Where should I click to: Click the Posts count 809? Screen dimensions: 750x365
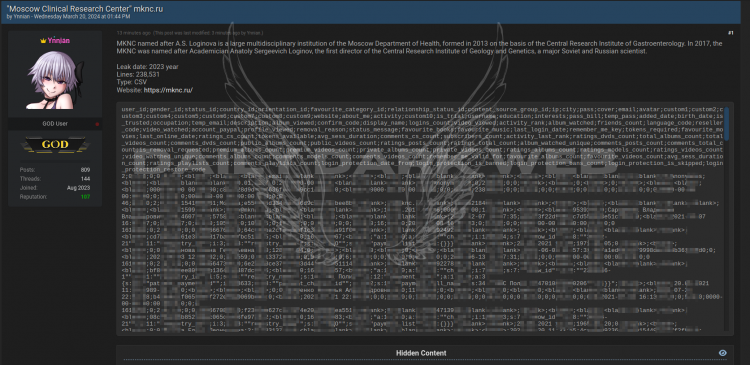pos(86,170)
